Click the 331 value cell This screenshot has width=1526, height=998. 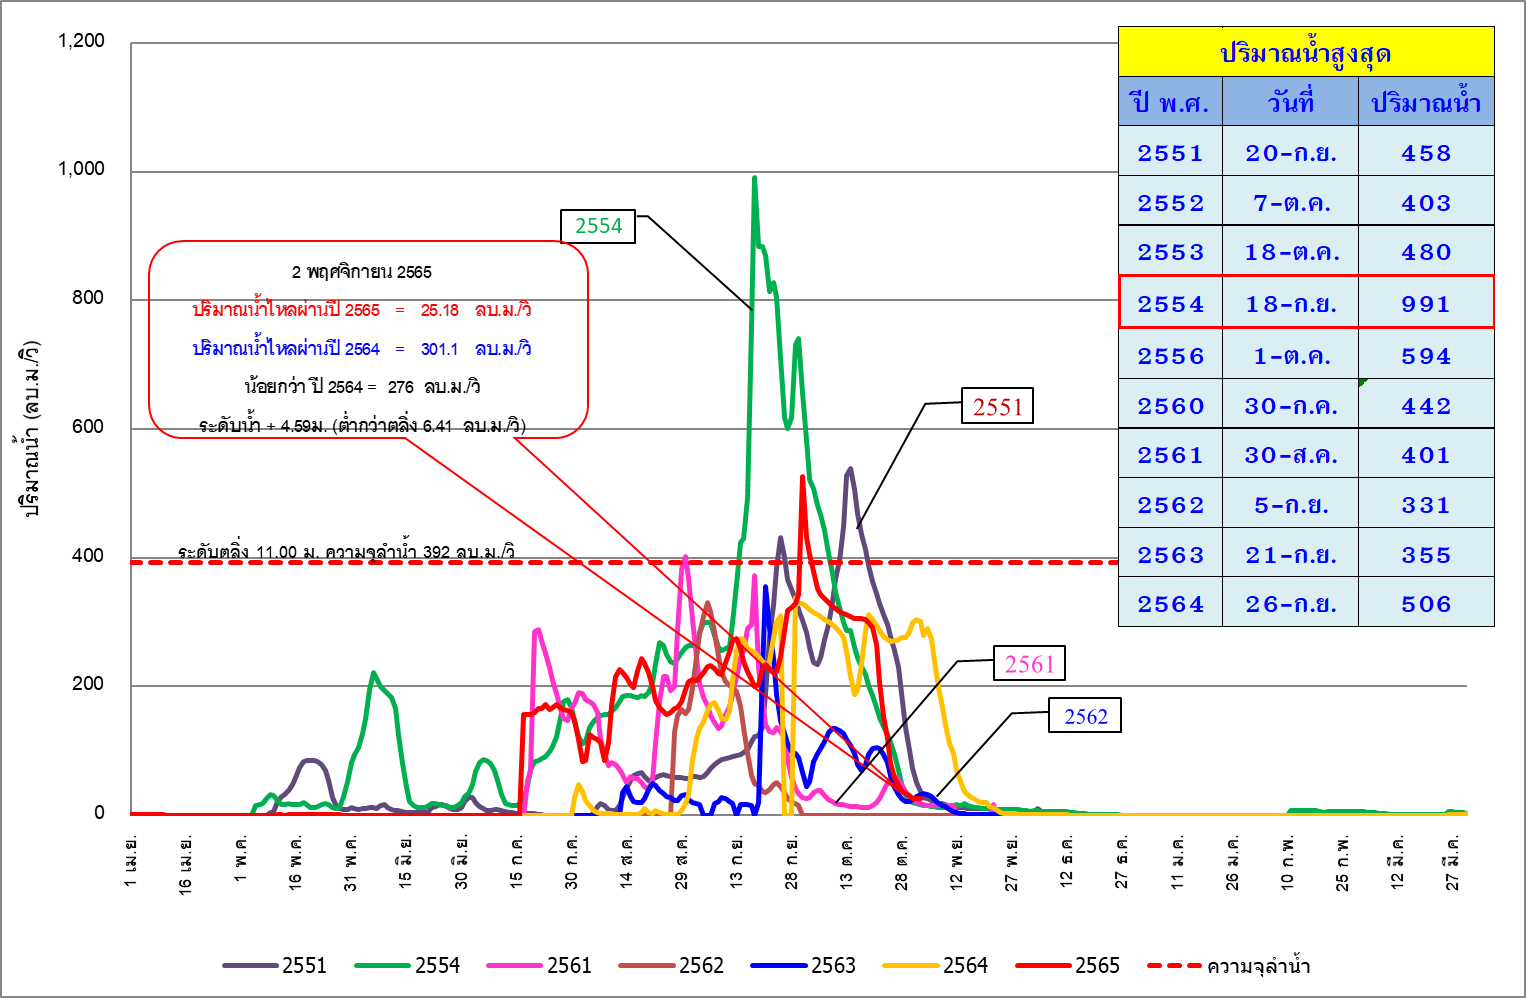[x=1426, y=504]
